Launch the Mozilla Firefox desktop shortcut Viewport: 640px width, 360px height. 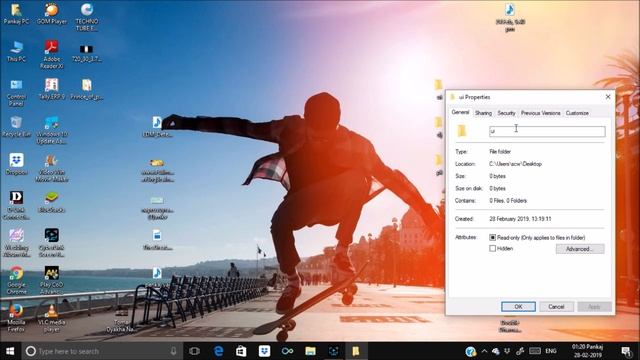click(16, 318)
